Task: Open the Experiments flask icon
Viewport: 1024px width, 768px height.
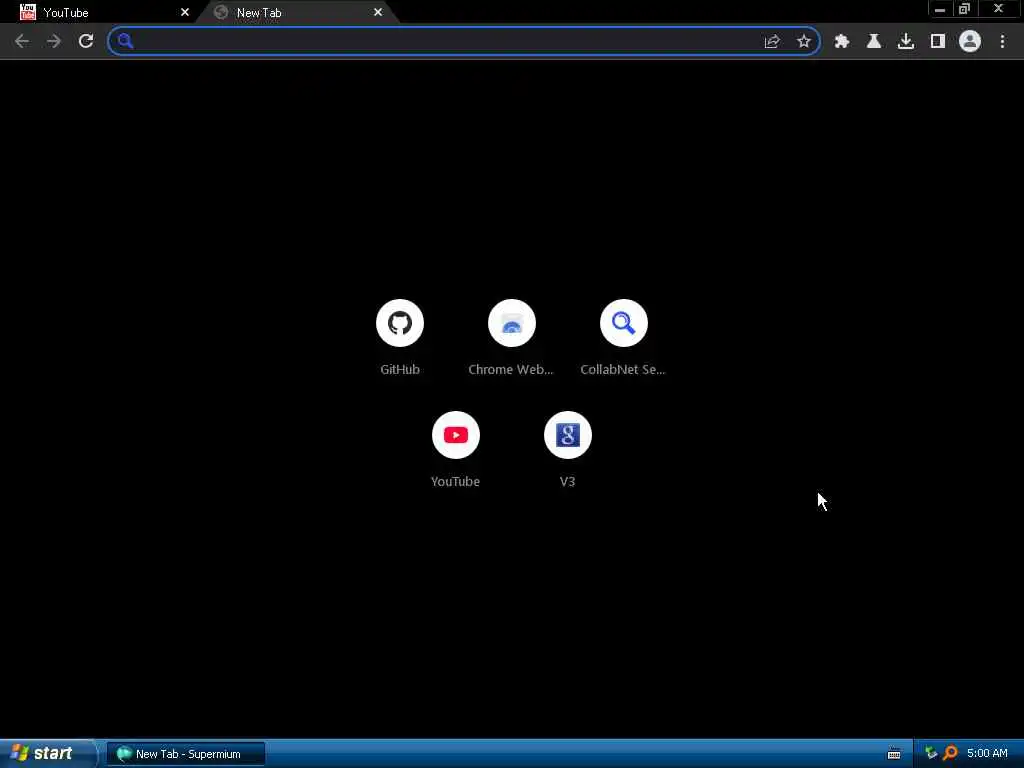Action: [x=874, y=41]
